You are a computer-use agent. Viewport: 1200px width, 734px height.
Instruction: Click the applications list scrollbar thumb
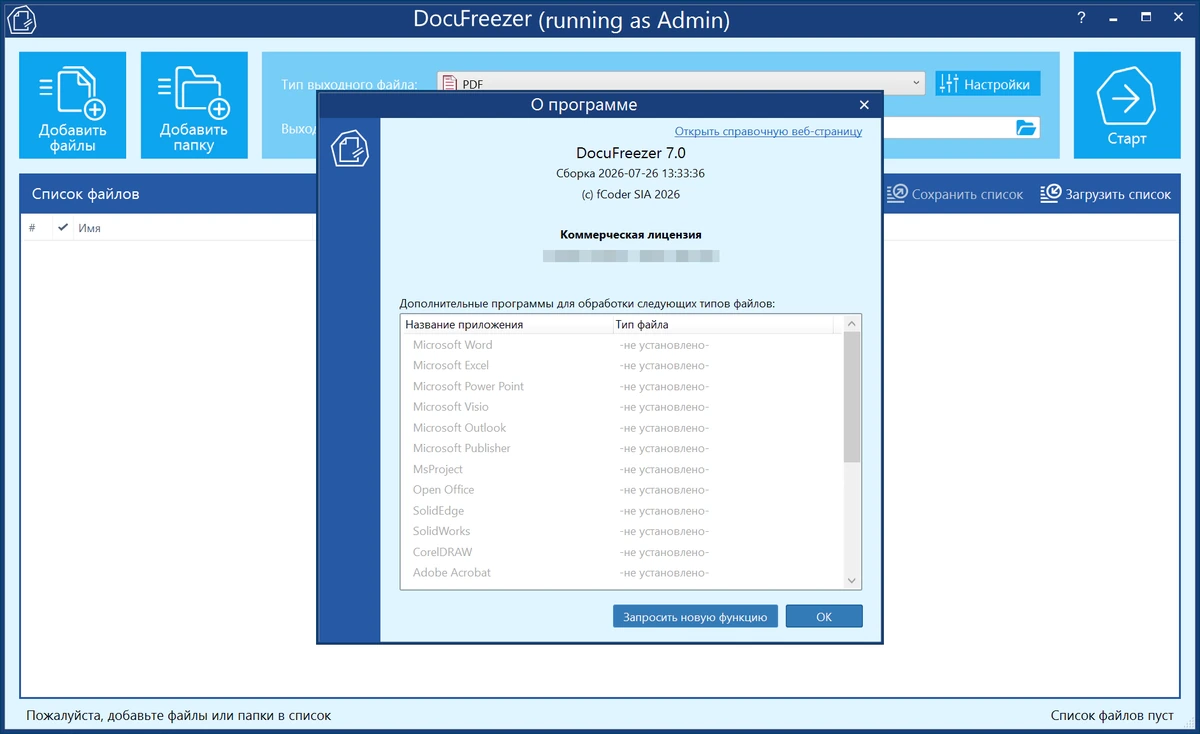pos(852,397)
